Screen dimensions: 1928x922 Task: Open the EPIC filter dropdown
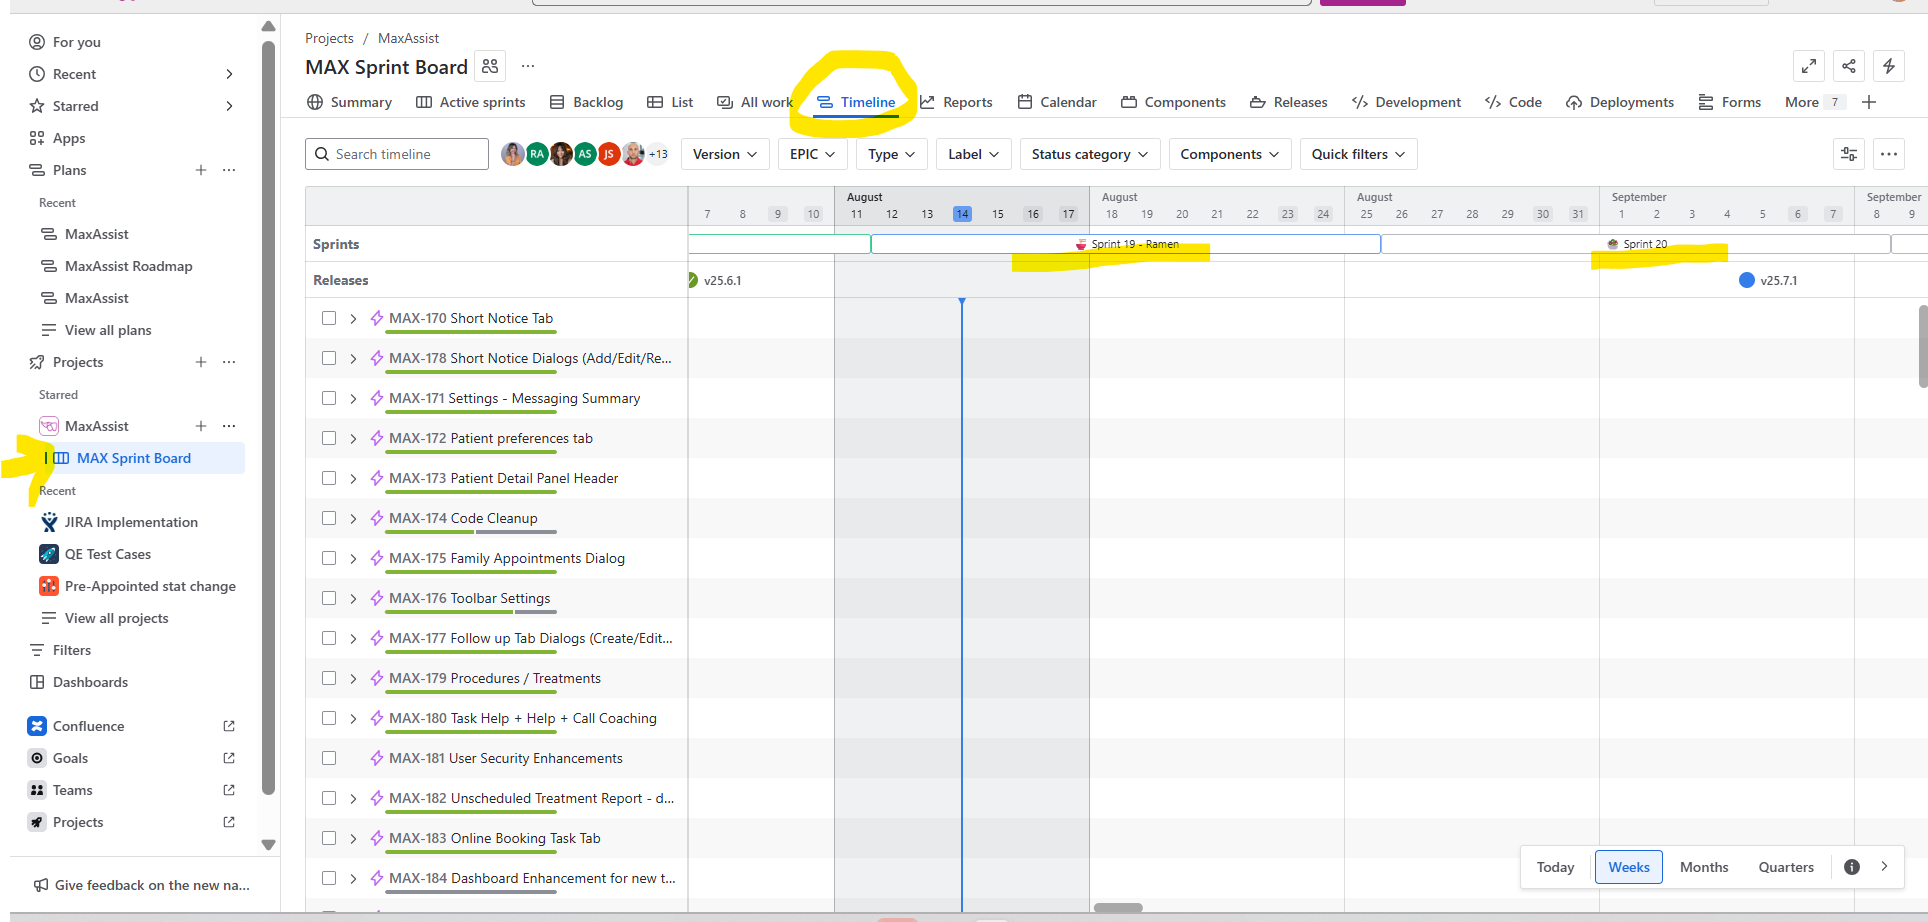tap(811, 154)
